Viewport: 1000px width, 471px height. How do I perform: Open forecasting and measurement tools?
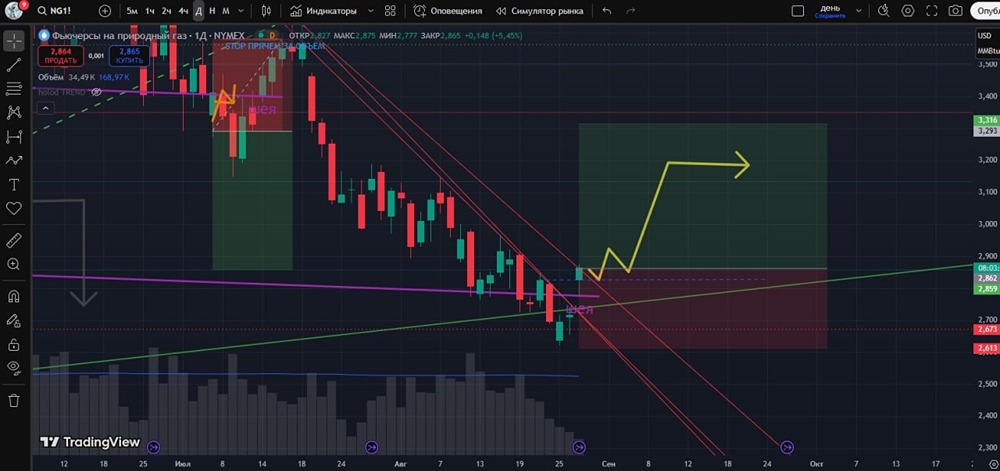point(14,136)
